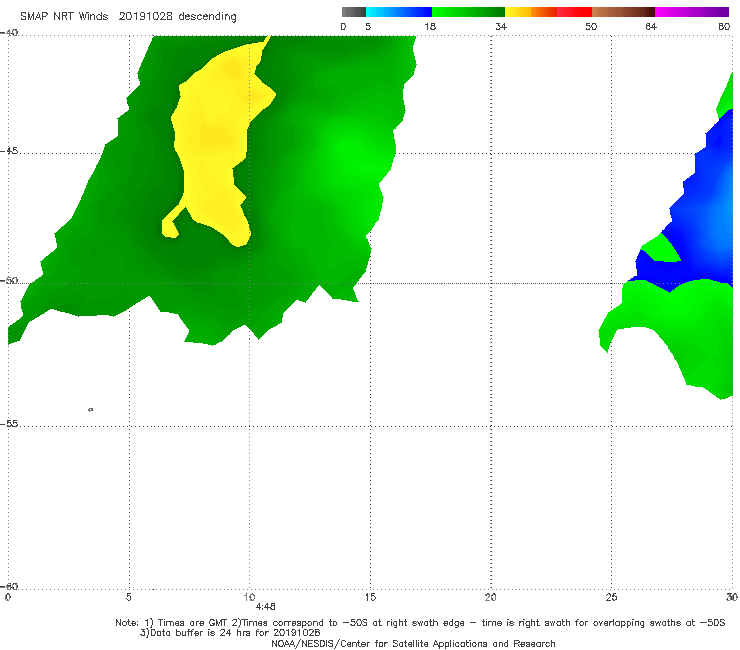Click the word 'descending' in the title
Image resolution: width=740 pixels, height=650 pixels.
click(208, 17)
